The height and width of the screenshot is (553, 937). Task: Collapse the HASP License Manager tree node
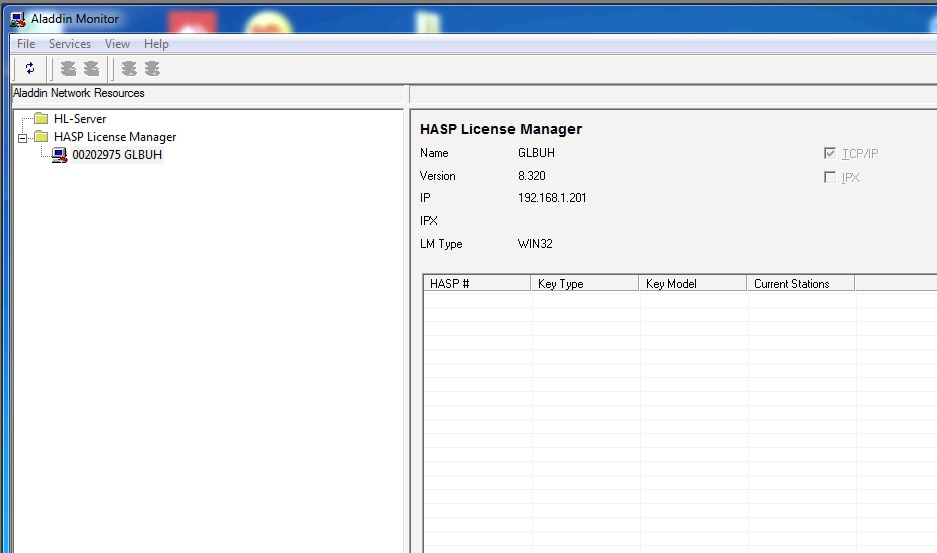22,138
